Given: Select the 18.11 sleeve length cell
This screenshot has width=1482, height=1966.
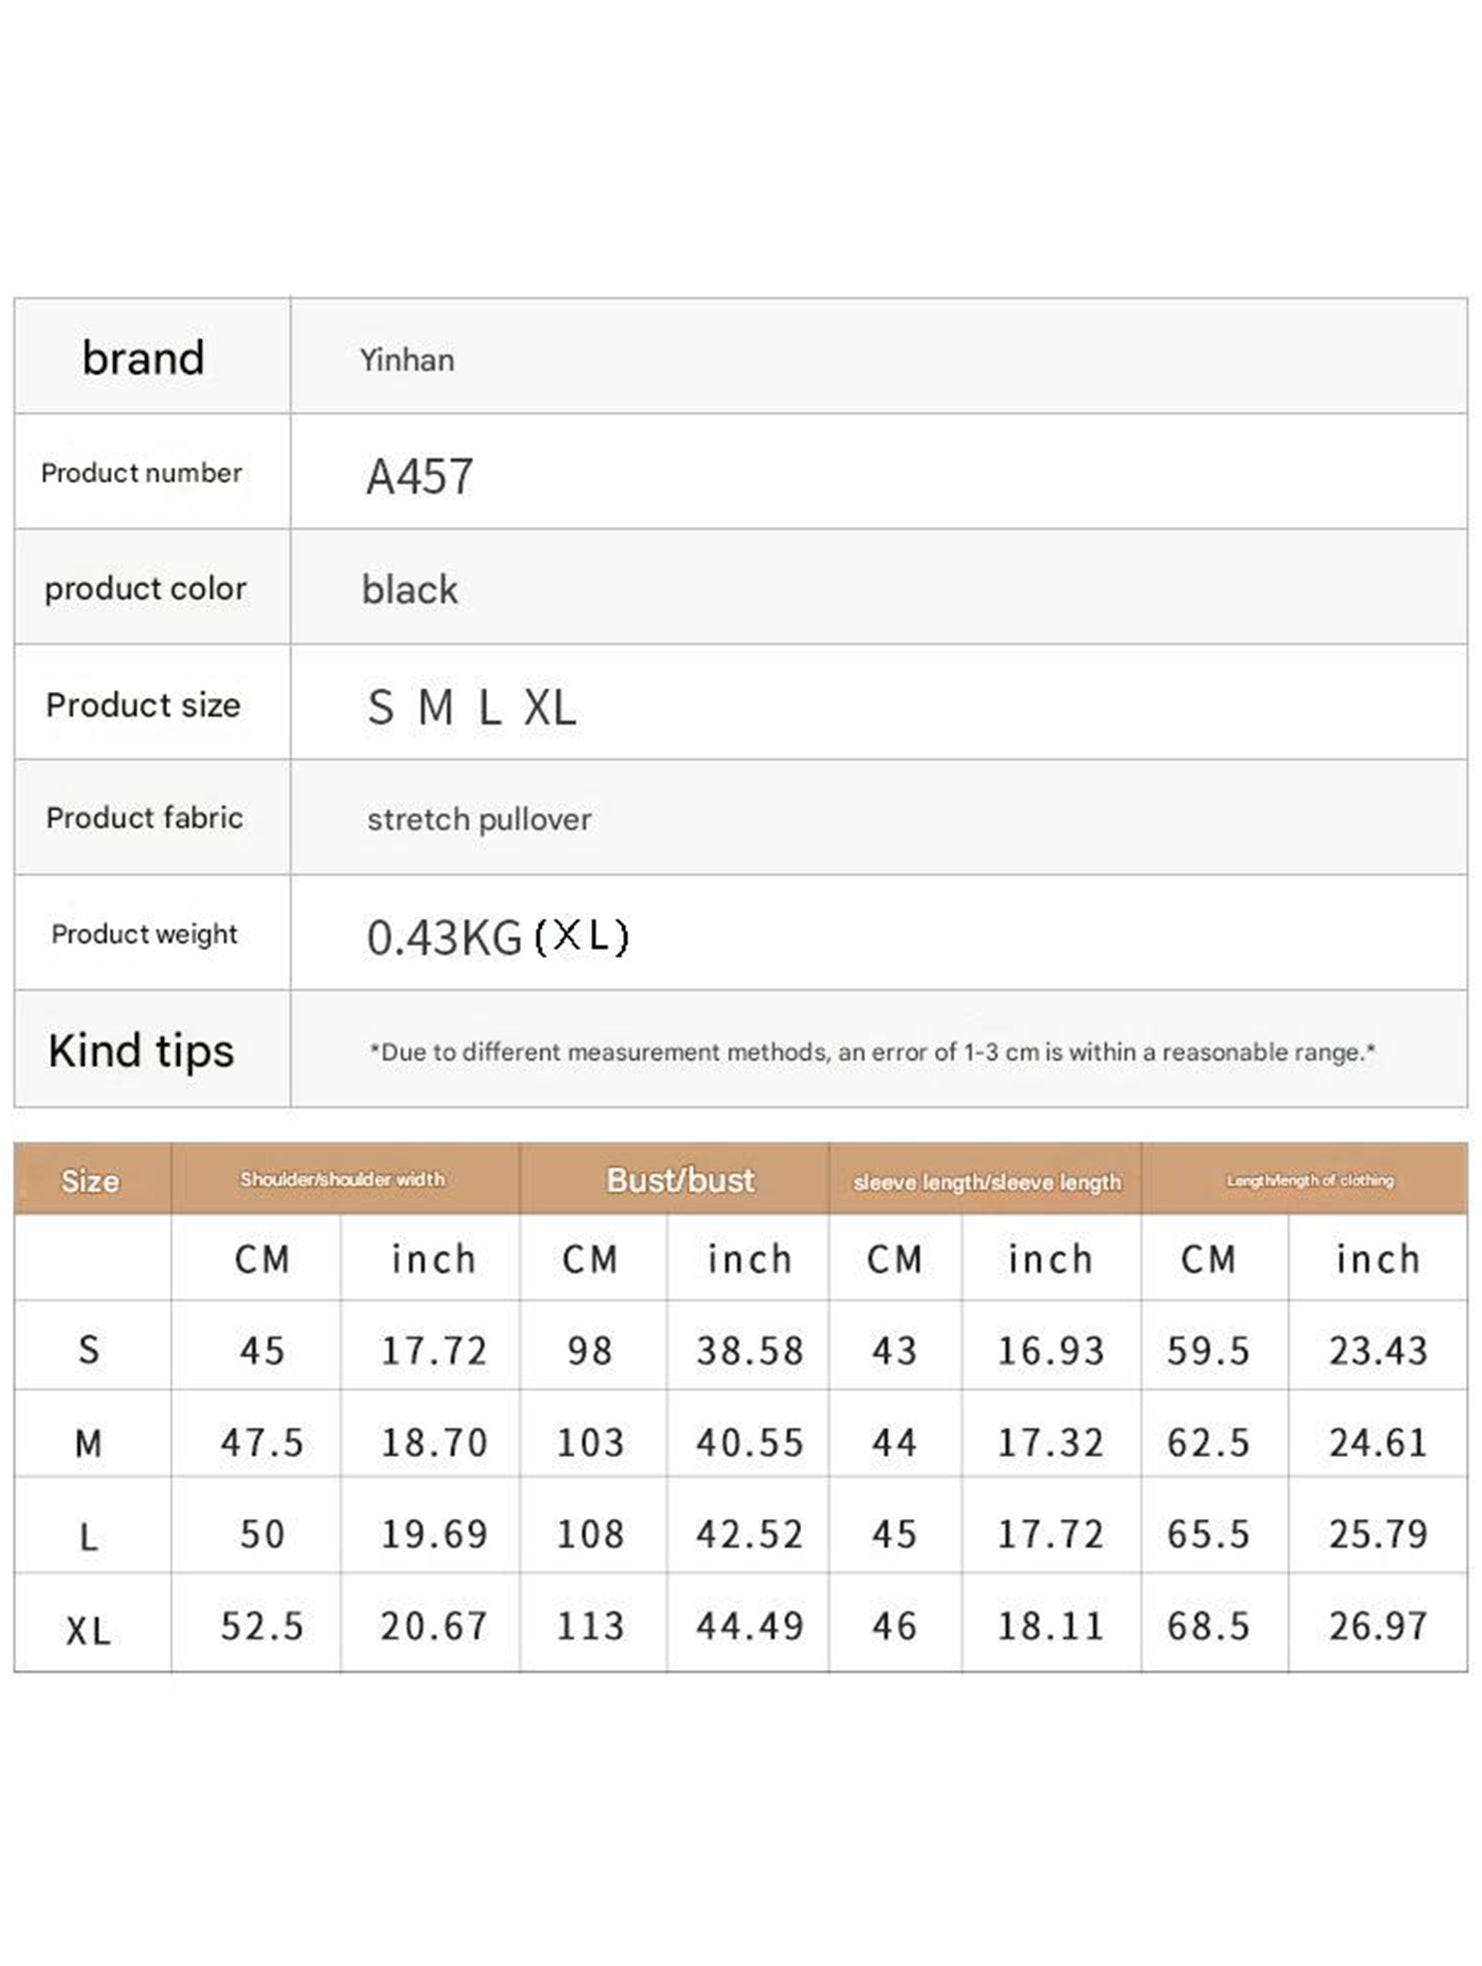Looking at the screenshot, I should tap(1050, 1626).
